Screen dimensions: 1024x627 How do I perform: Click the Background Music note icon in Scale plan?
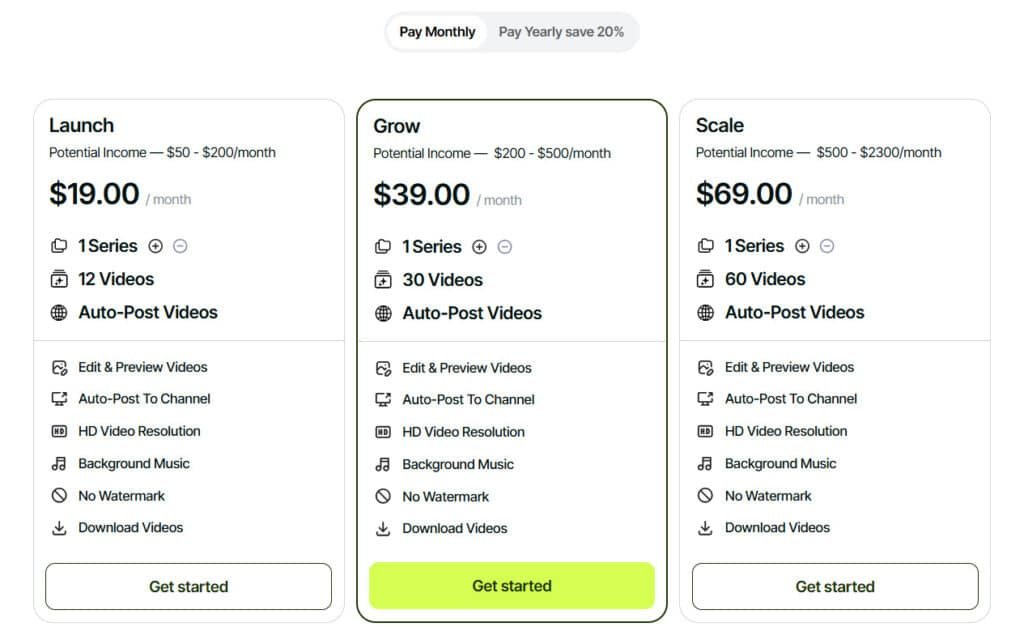coord(705,463)
